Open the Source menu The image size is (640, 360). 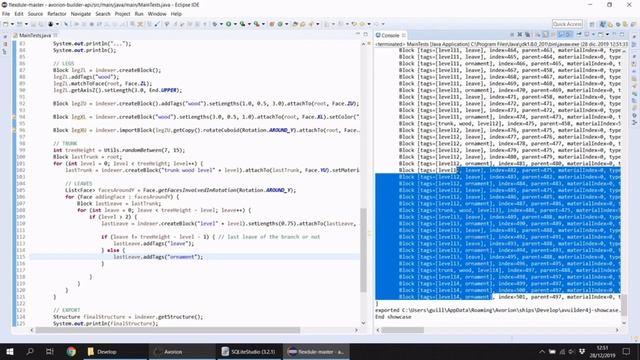(35, 14)
